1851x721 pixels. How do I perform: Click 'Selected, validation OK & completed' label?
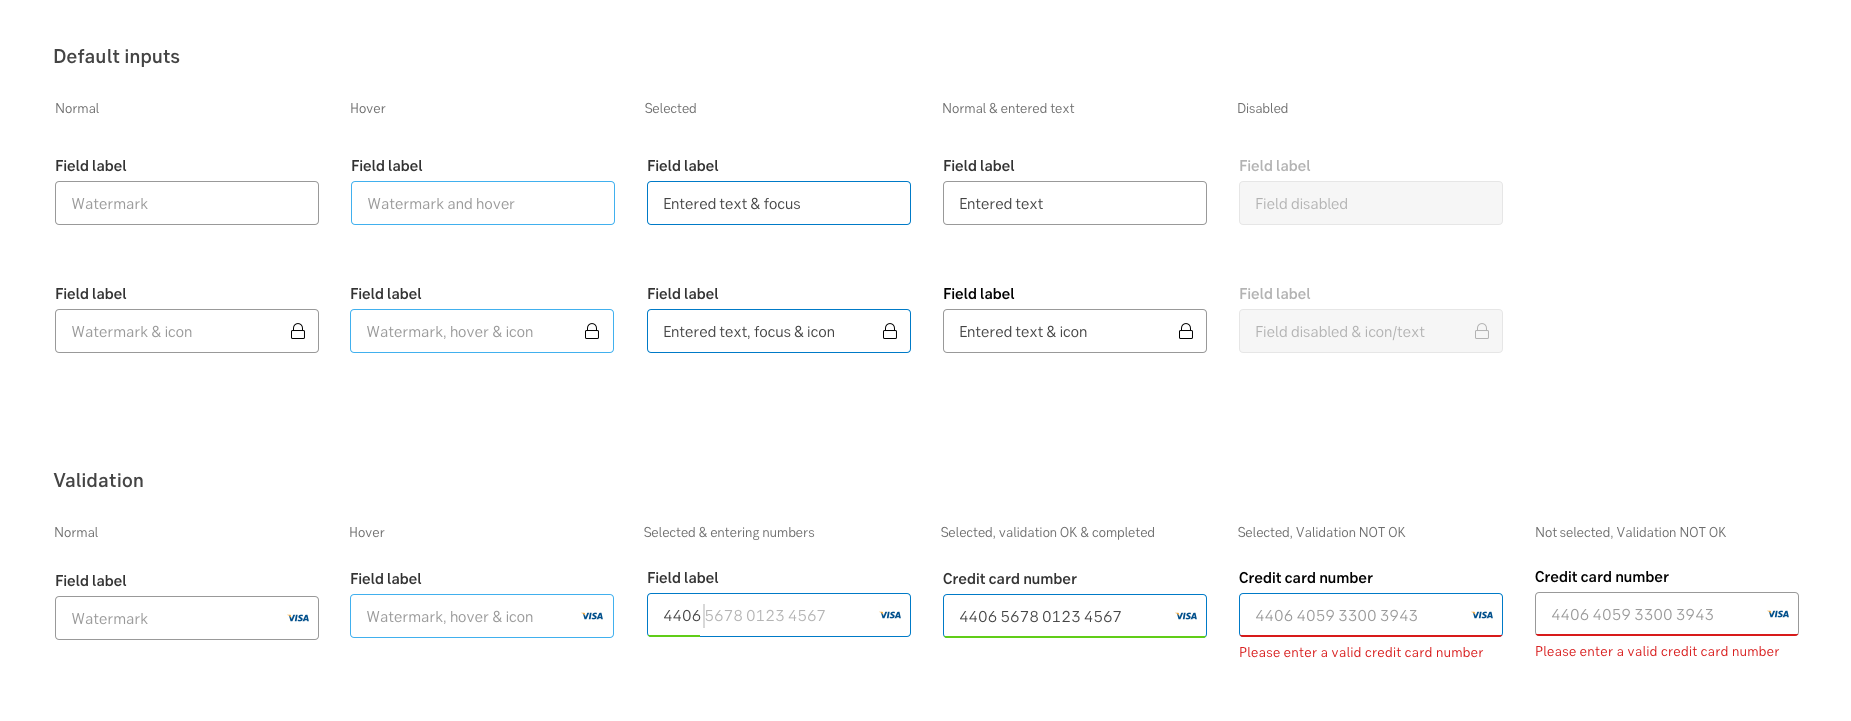pyautogui.click(x=1047, y=532)
